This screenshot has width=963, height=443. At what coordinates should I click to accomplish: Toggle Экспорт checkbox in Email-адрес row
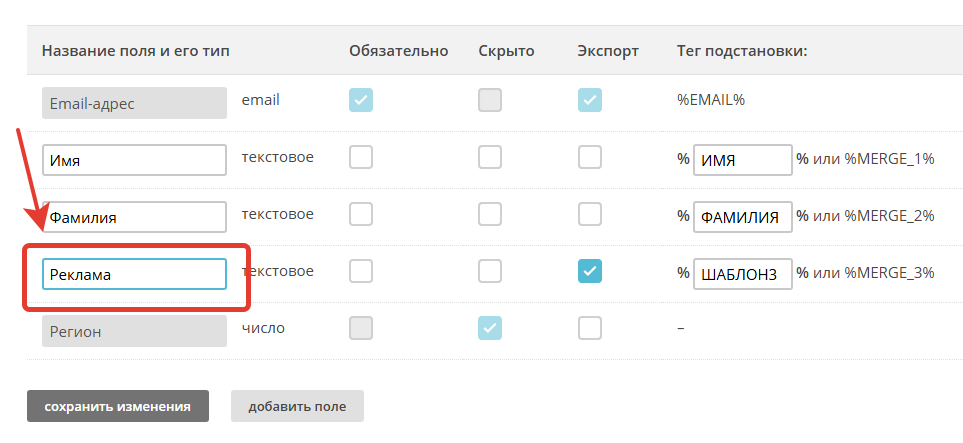pos(590,100)
